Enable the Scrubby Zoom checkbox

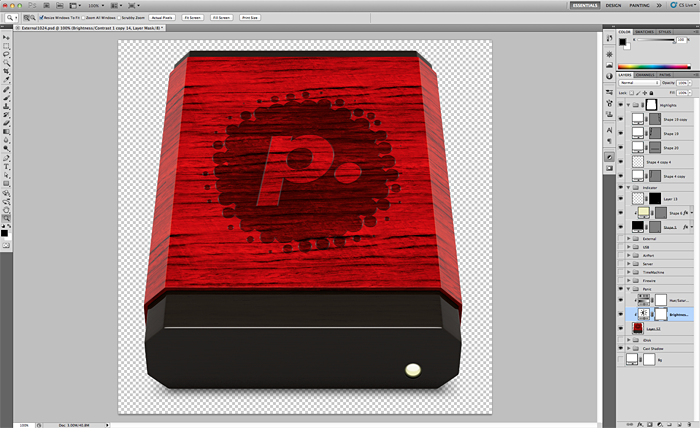click(x=119, y=18)
